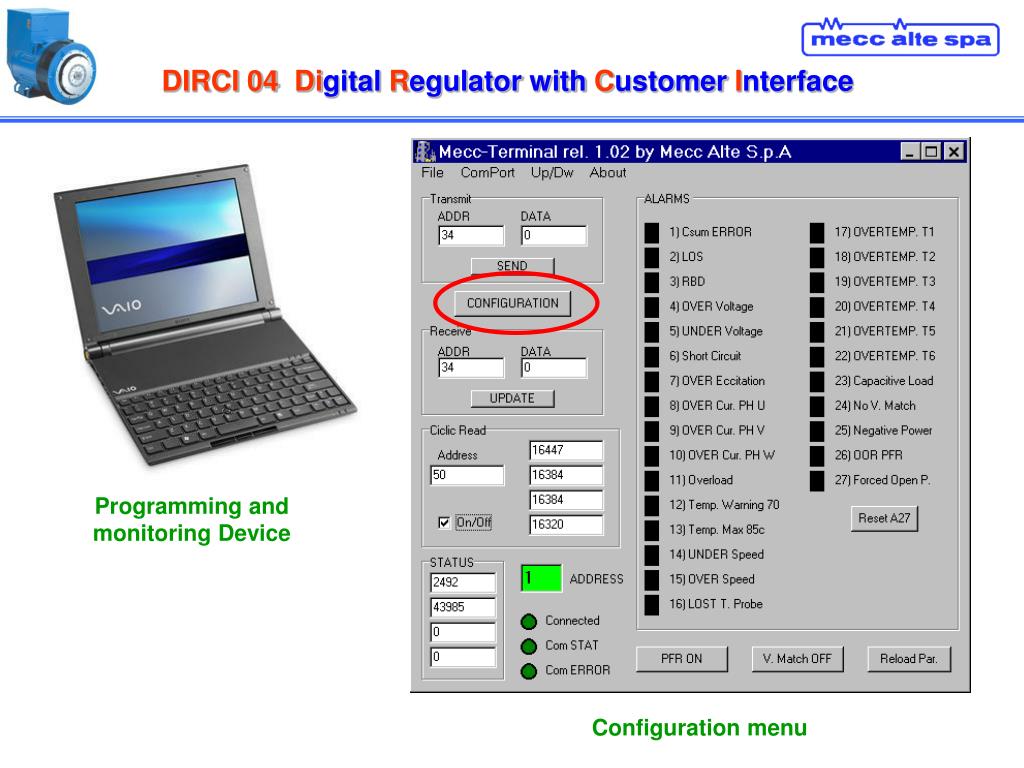Click the Reload Par. button
Viewport: 1024px width, 768px height.
[x=909, y=658]
